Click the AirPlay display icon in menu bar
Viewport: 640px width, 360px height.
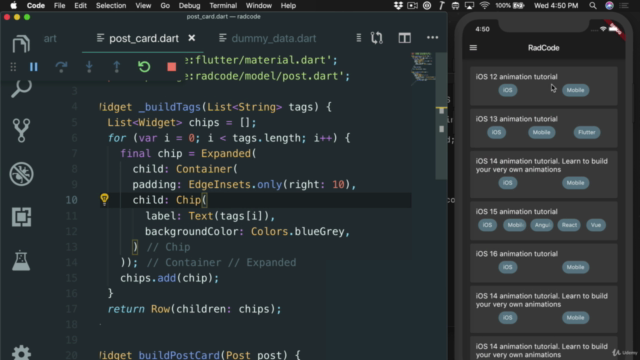469,6
